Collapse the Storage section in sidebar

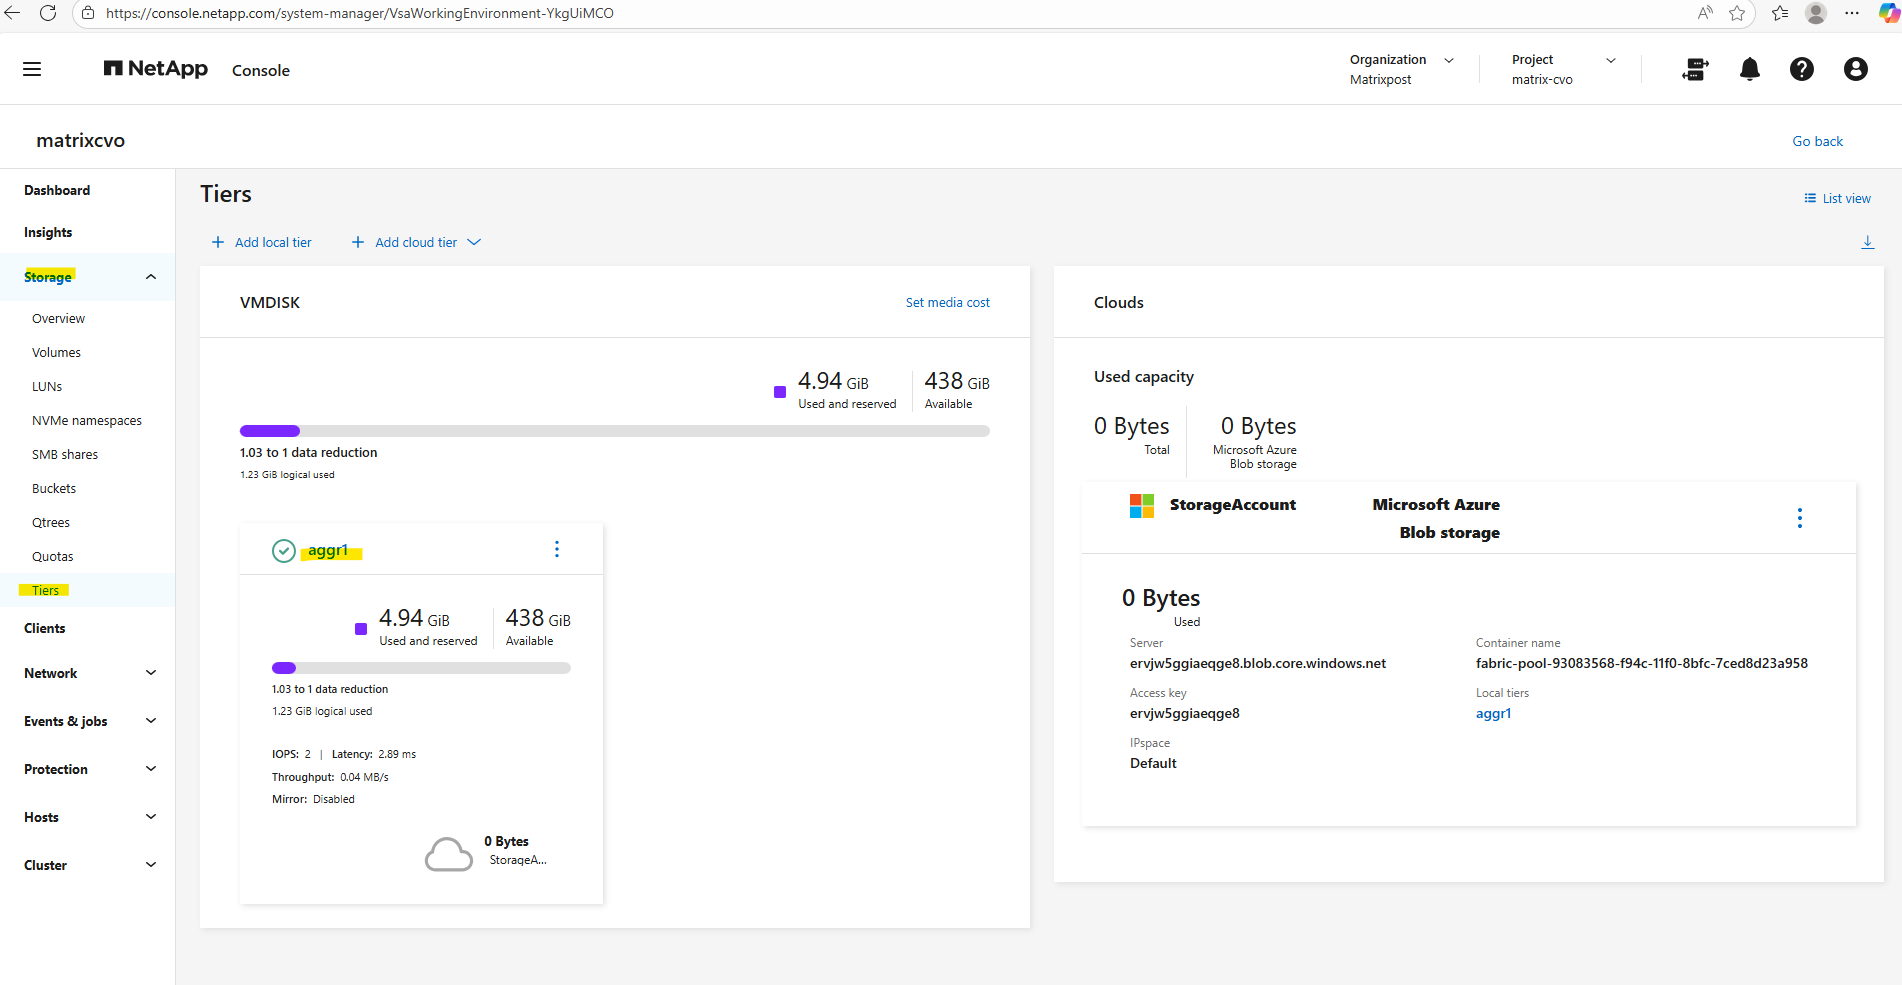pos(150,277)
